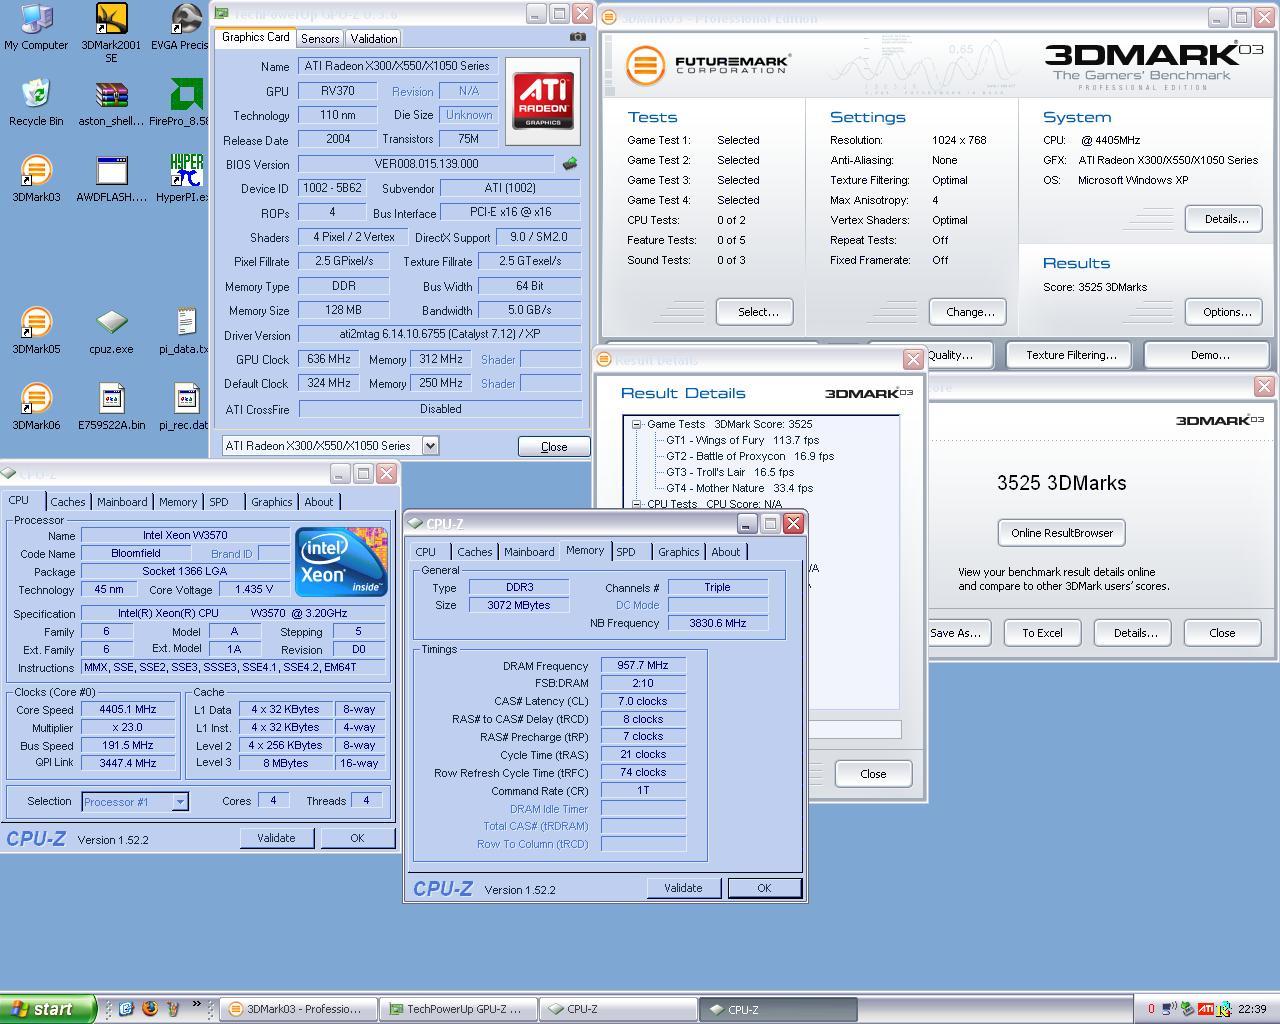Click Change... button under Settings
Screen dimensions: 1280x1024
970,312
